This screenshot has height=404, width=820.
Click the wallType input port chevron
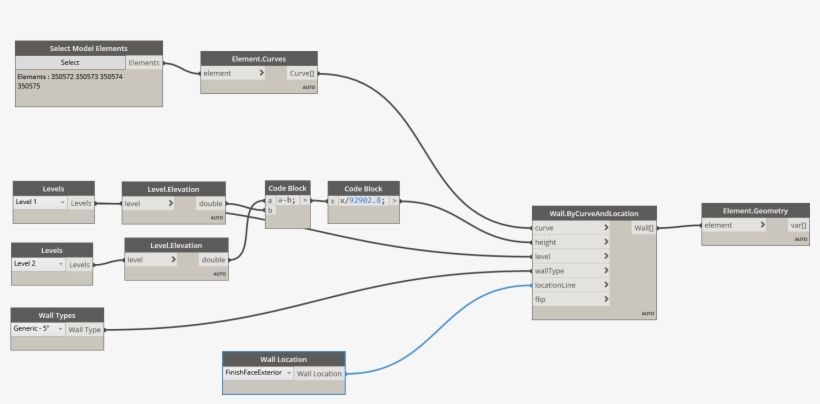pos(606,270)
